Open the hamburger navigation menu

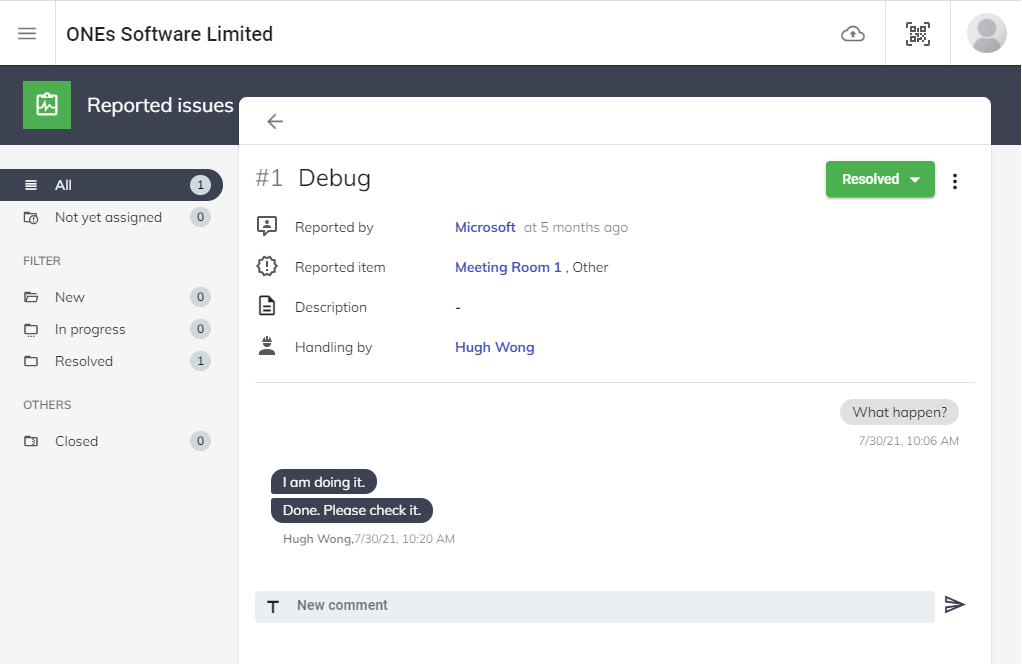click(27, 33)
